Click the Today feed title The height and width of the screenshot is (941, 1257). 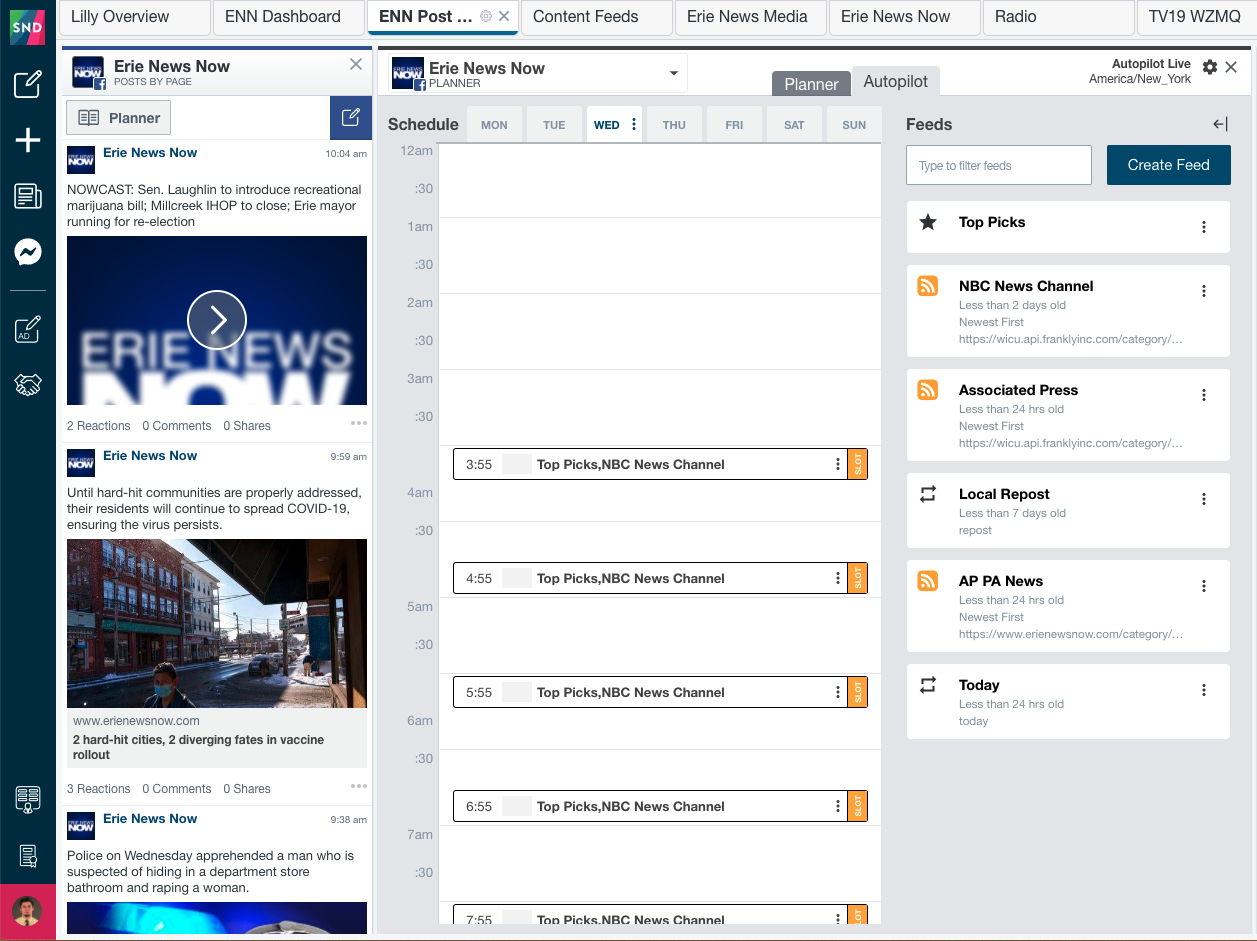click(x=979, y=685)
